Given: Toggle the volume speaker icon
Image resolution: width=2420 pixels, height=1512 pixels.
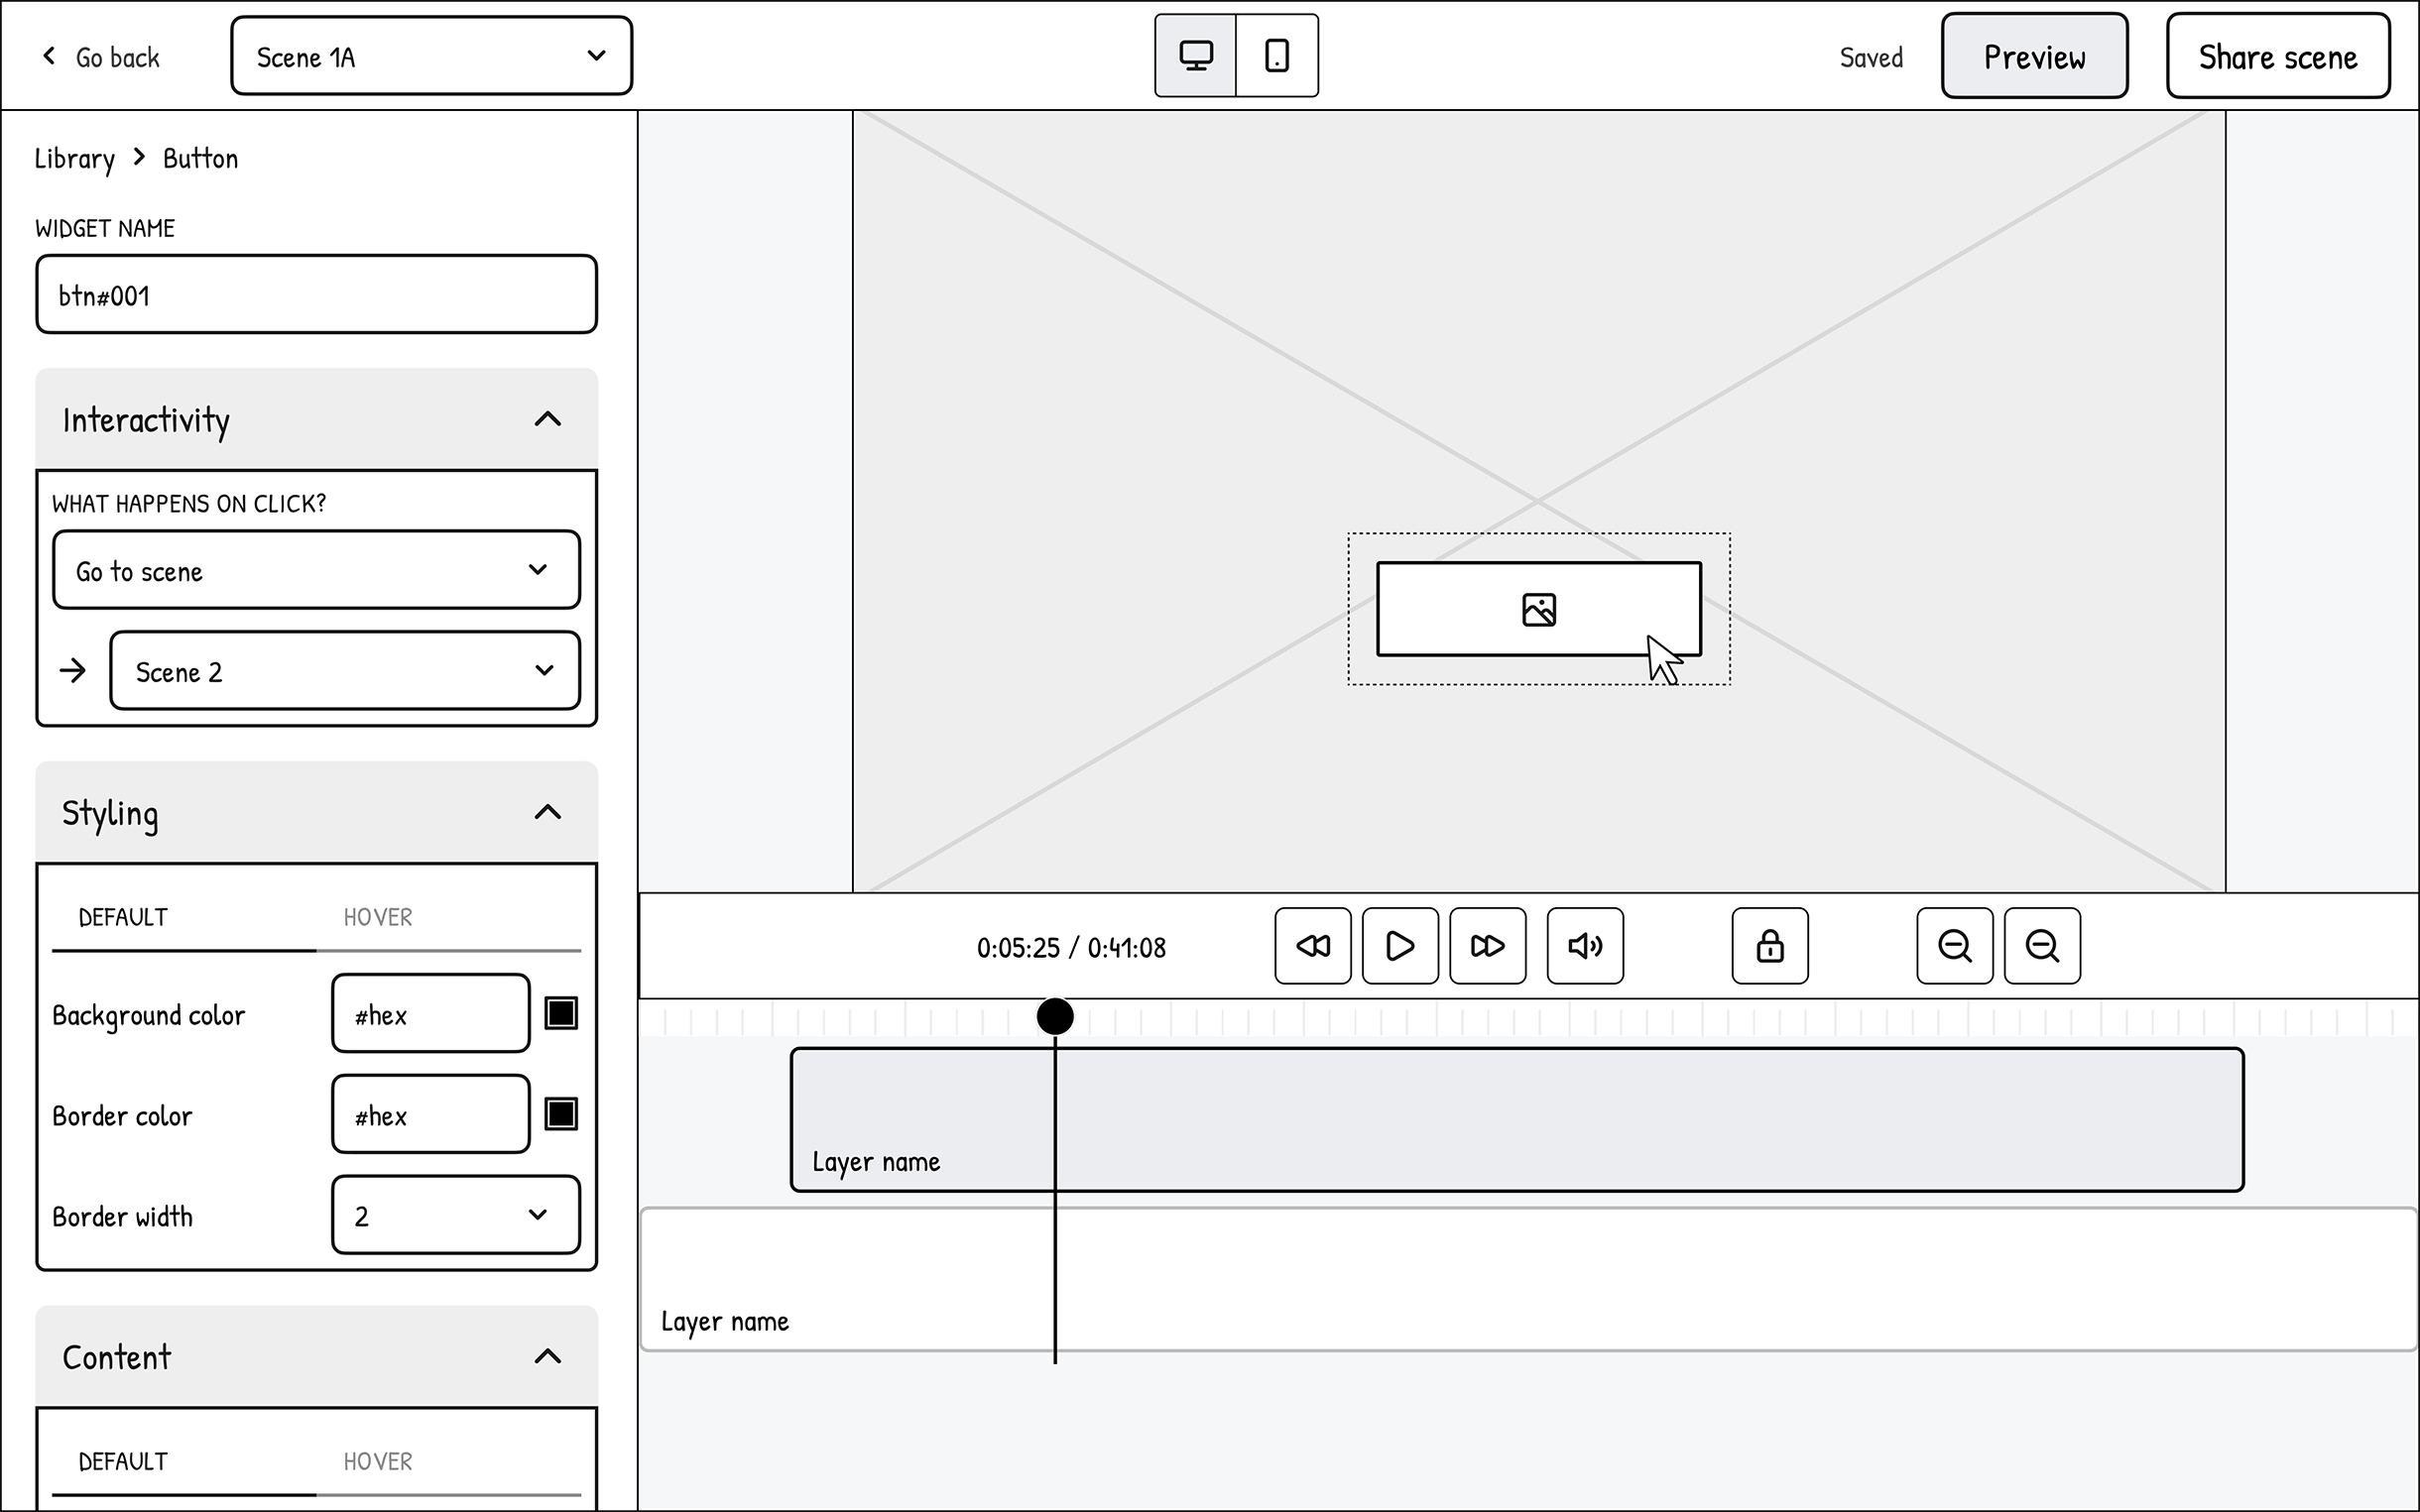Looking at the screenshot, I should [x=1585, y=946].
